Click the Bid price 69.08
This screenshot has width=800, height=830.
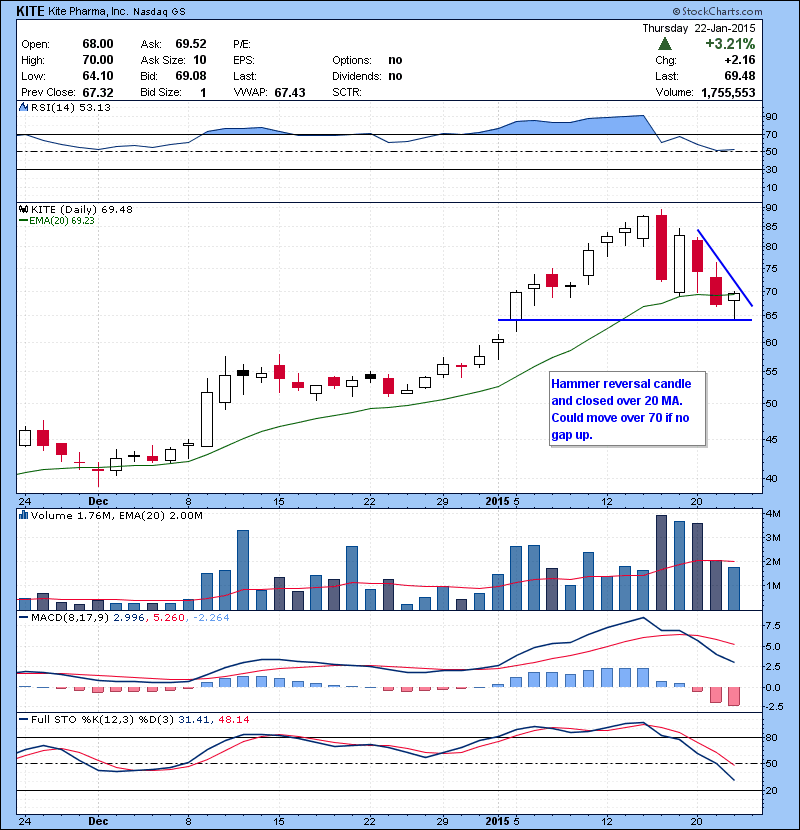[191, 76]
